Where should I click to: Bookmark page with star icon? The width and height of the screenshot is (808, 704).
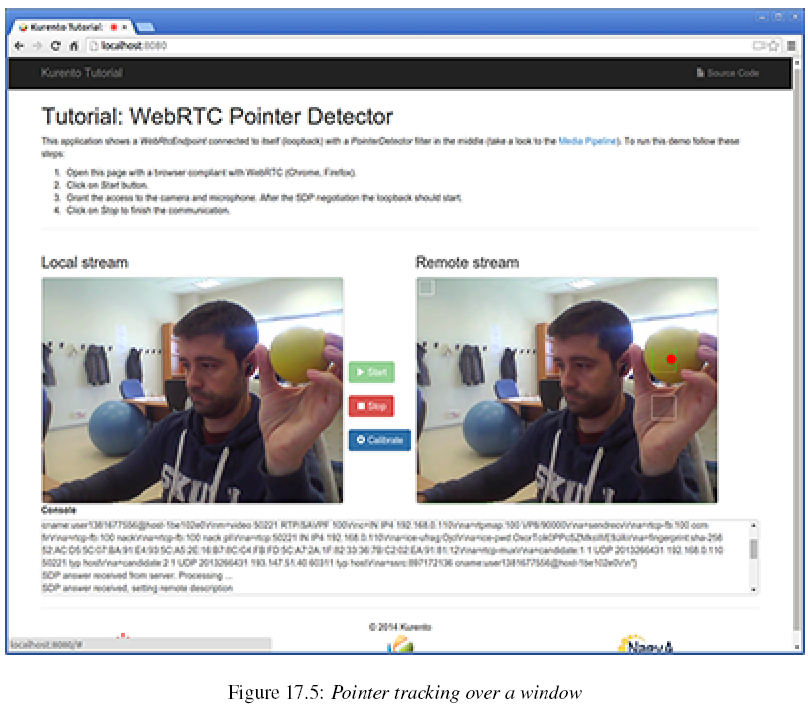pyautogui.click(x=773, y=46)
